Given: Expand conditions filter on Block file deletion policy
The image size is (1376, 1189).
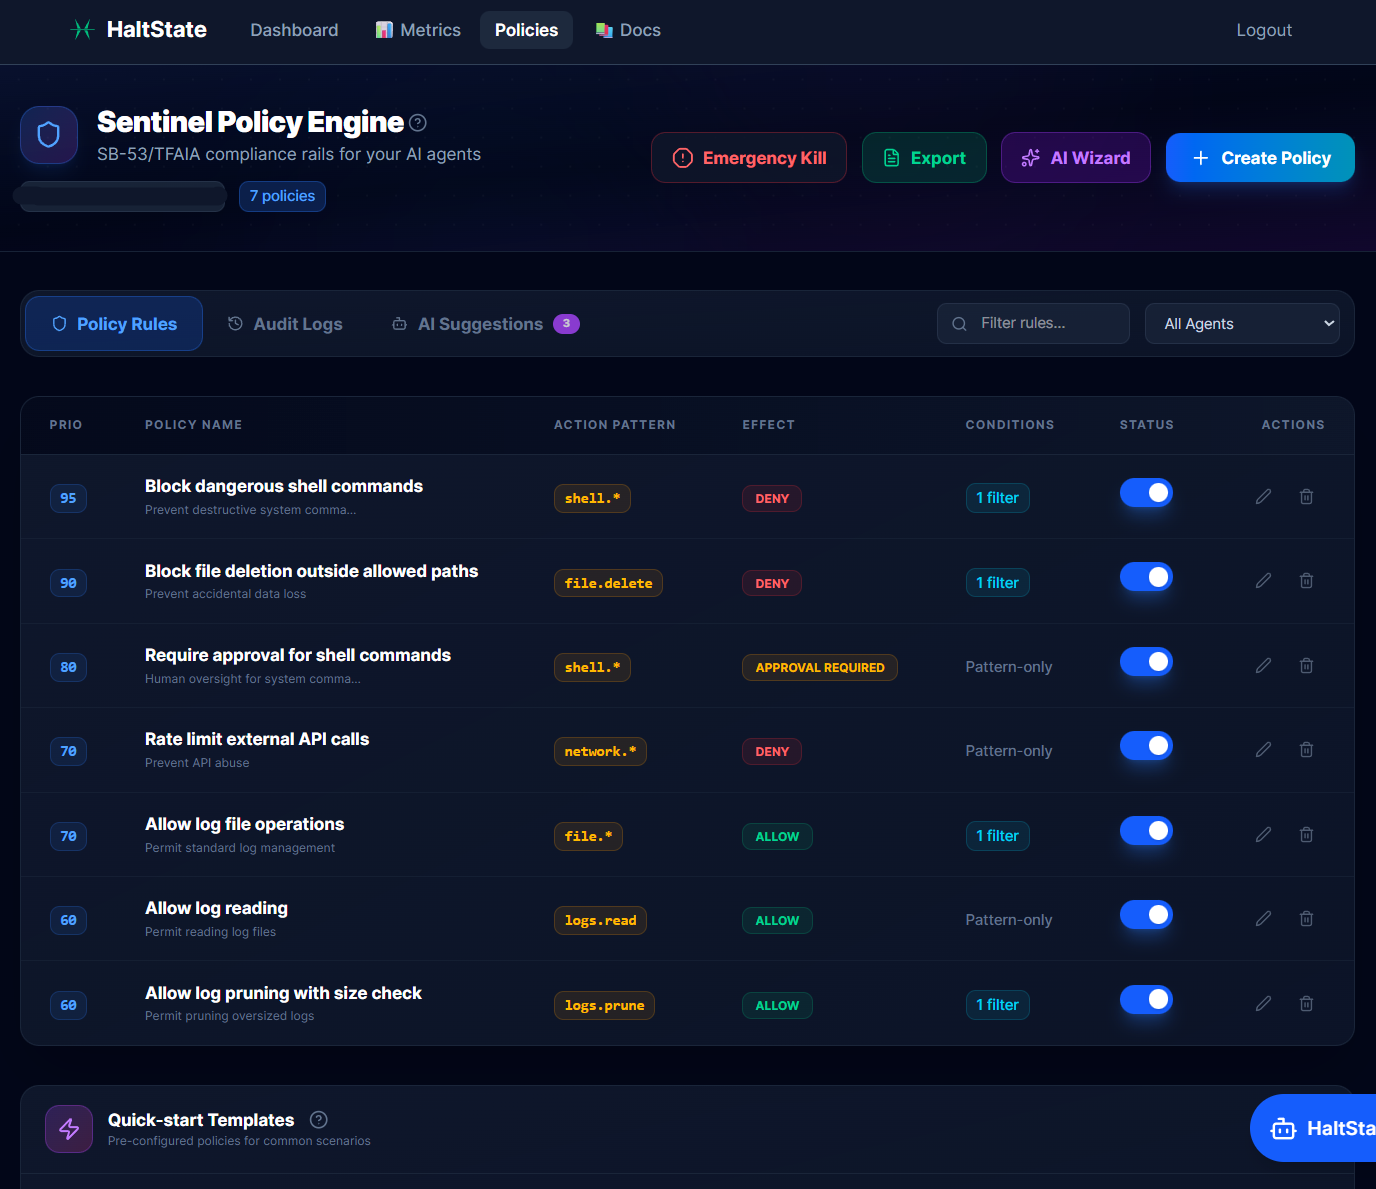Looking at the screenshot, I should (997, 582).
